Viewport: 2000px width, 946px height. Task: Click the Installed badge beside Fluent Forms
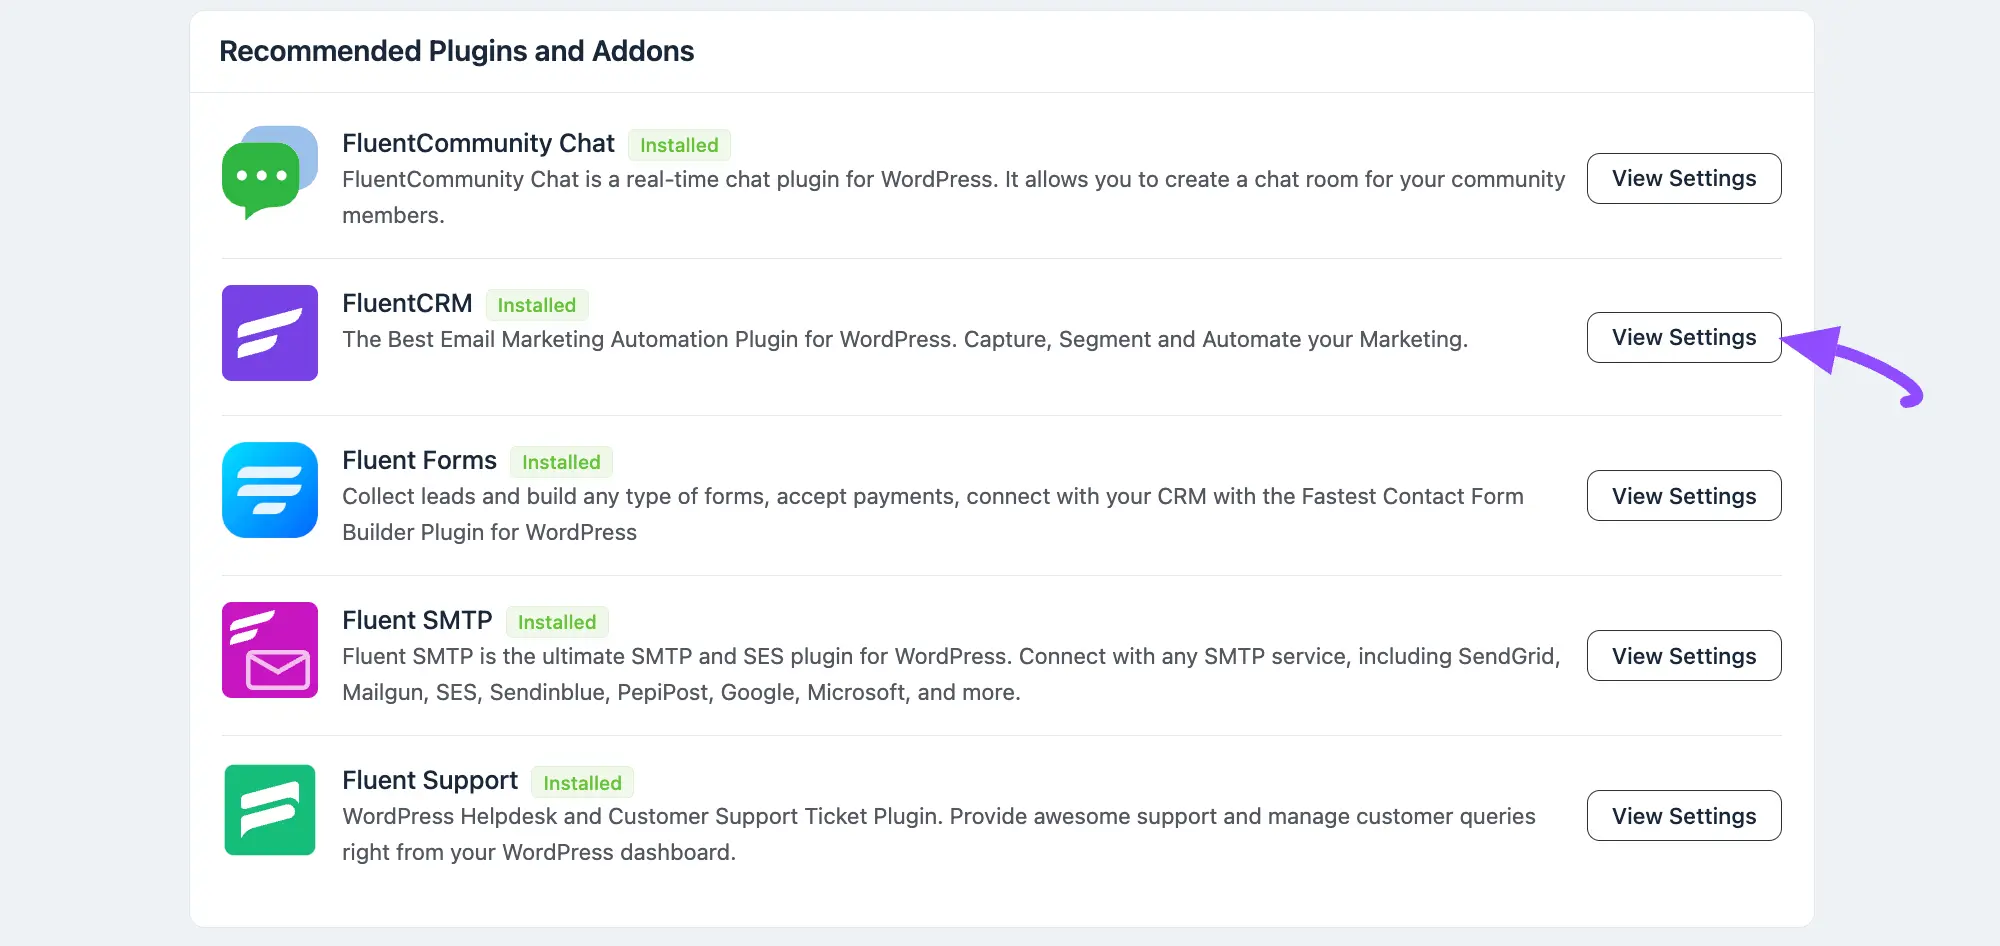click(561, 462)
